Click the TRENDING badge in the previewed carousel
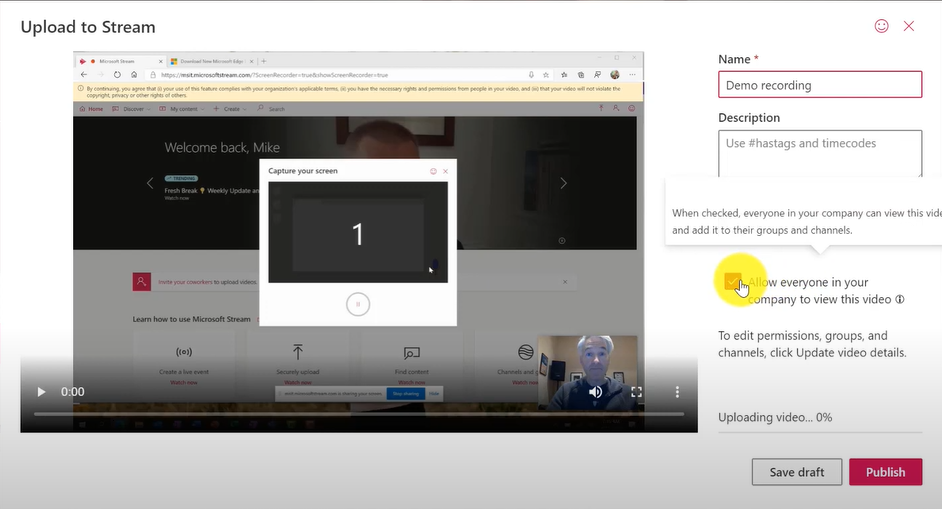942x509 pixels. coord(181,178)
